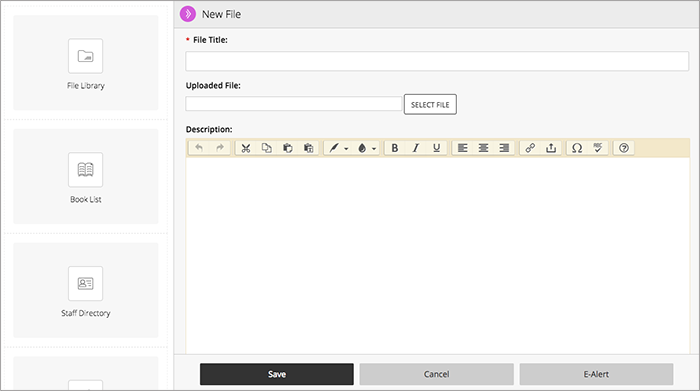Run spell check icon
The height and width of the screenshot is (391, 700).
598,148
